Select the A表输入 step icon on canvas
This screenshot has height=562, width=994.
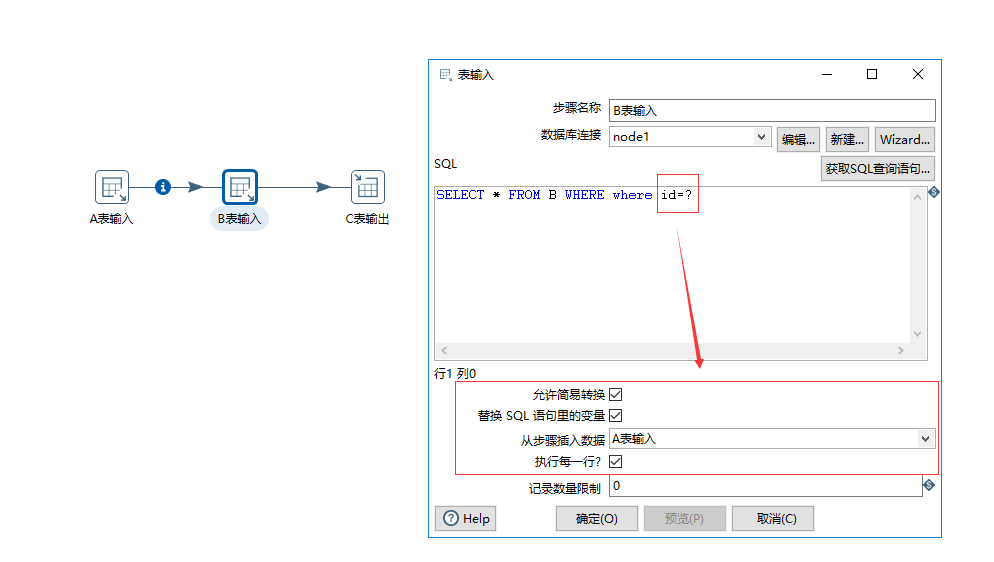click(112, 187)
